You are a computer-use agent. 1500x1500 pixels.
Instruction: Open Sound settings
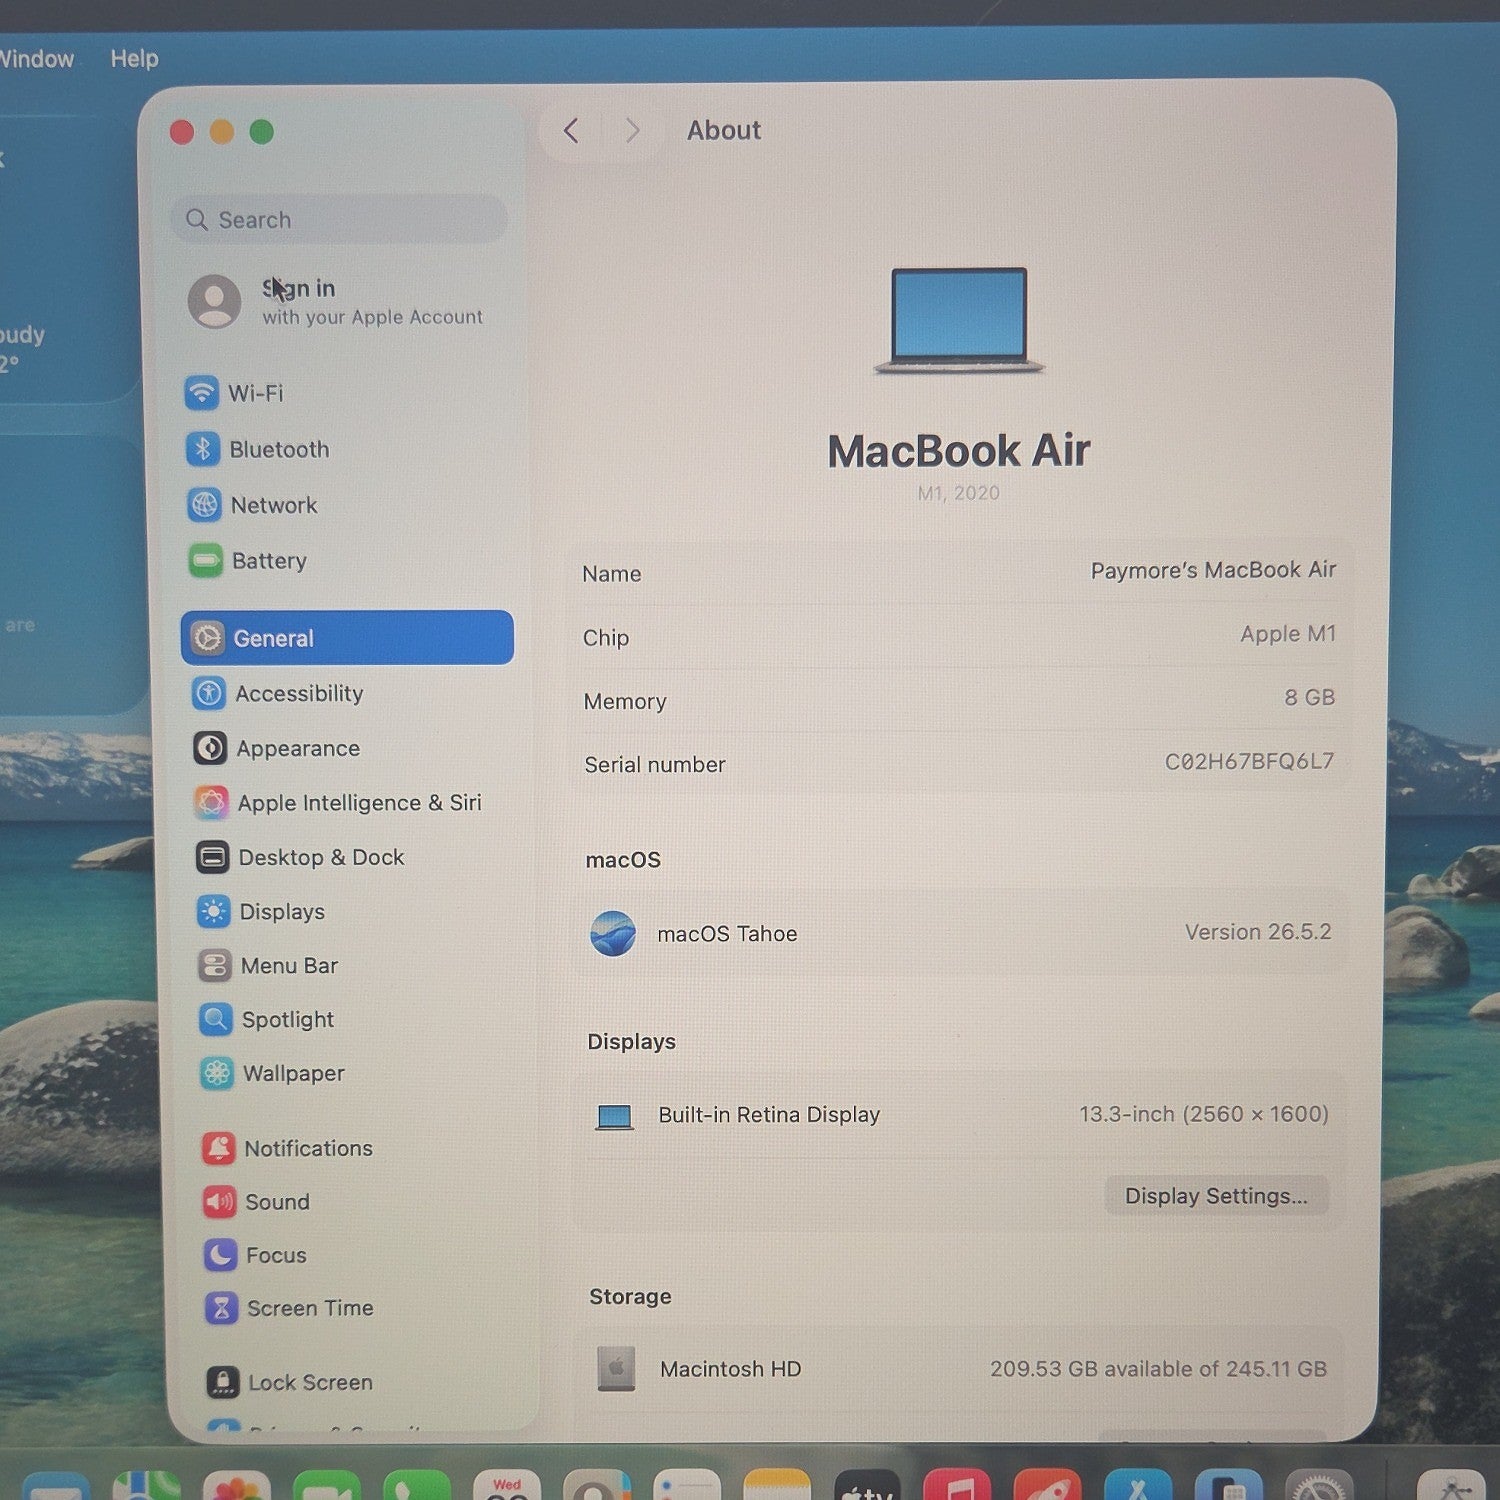click(x=256, y=1202)
